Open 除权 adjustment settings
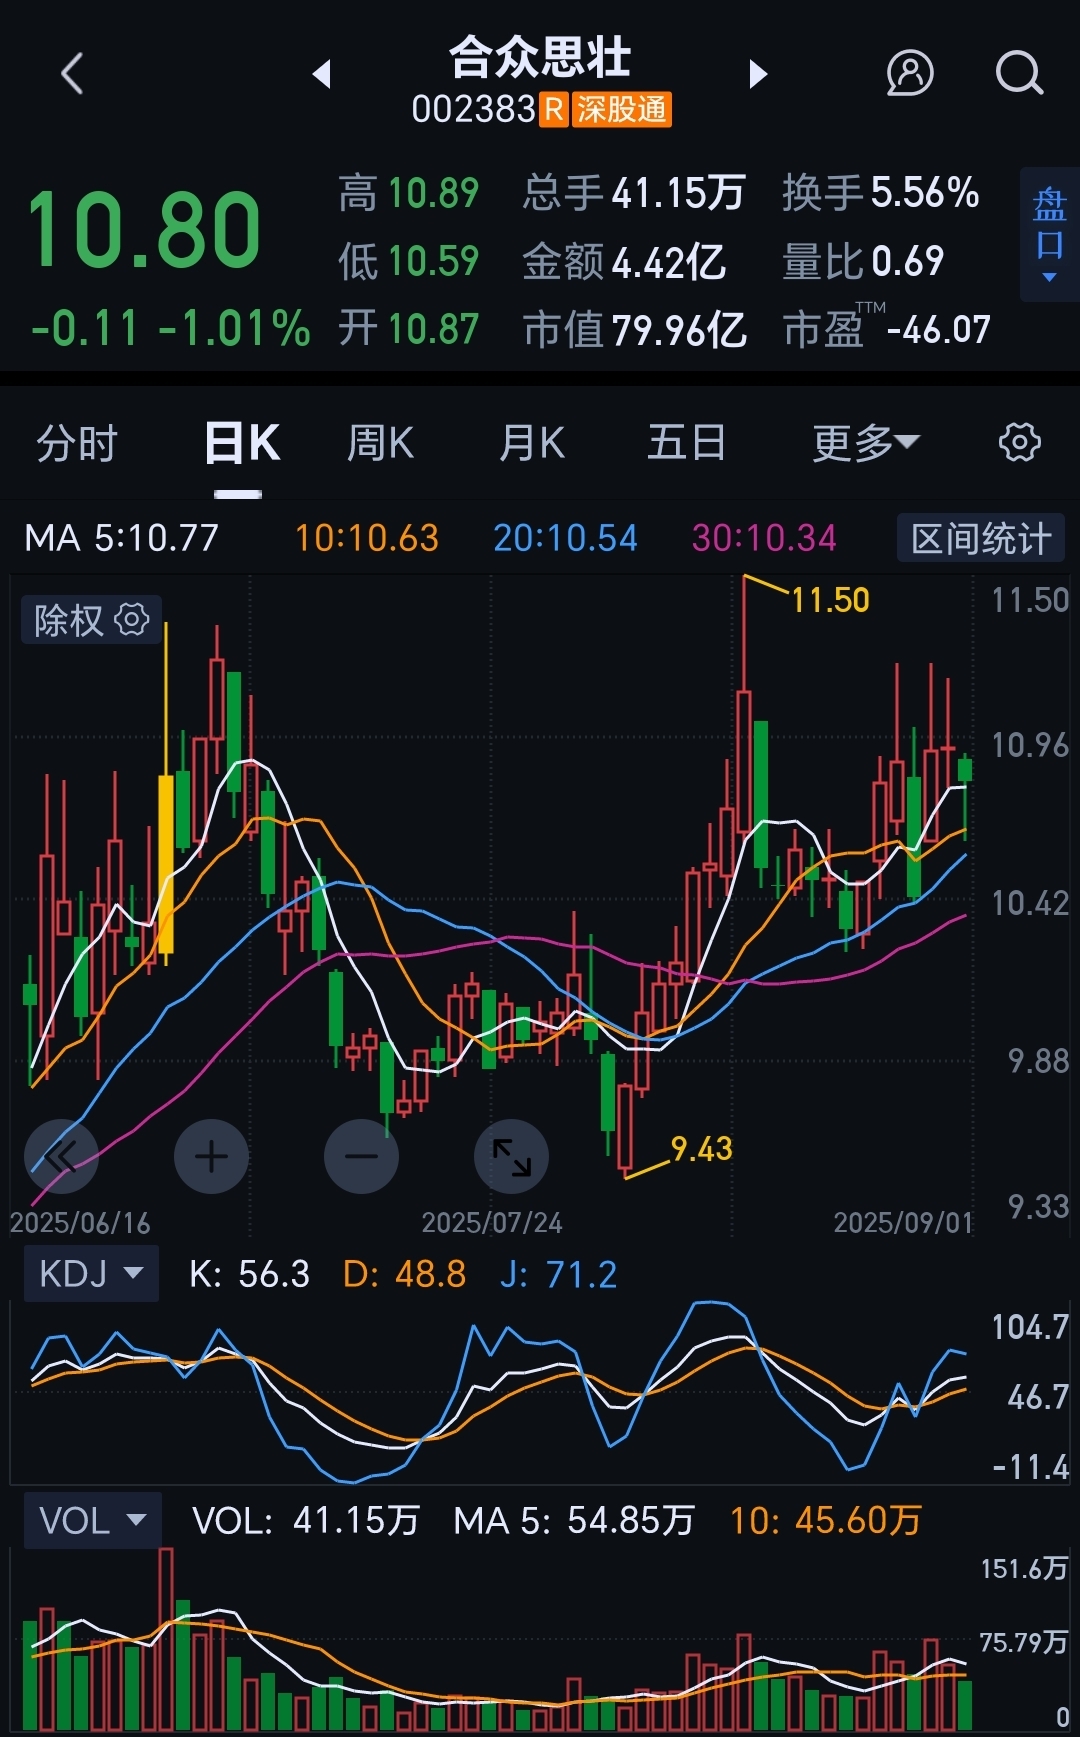The width and height of the screenshot is (1080, 1737). click(x=91, y=620)
